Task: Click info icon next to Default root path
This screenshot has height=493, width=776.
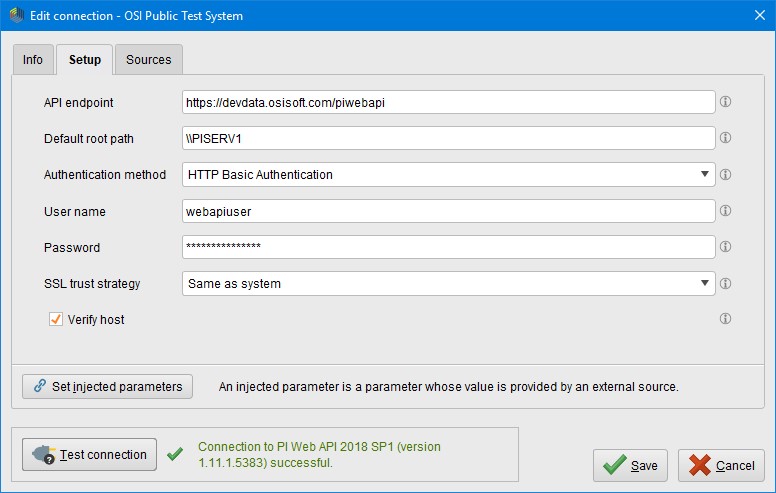Action: coord(726,138)
